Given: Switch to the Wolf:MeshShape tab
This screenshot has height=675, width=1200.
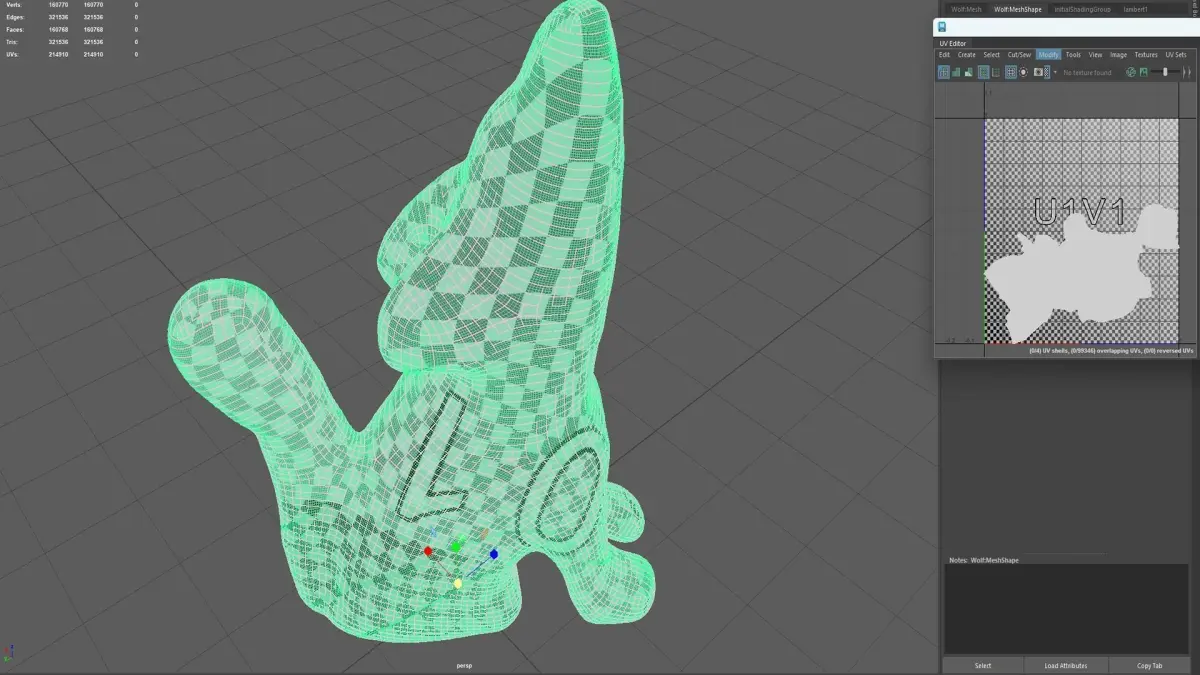Looking at the screenshot, I should pos(1016,9).
